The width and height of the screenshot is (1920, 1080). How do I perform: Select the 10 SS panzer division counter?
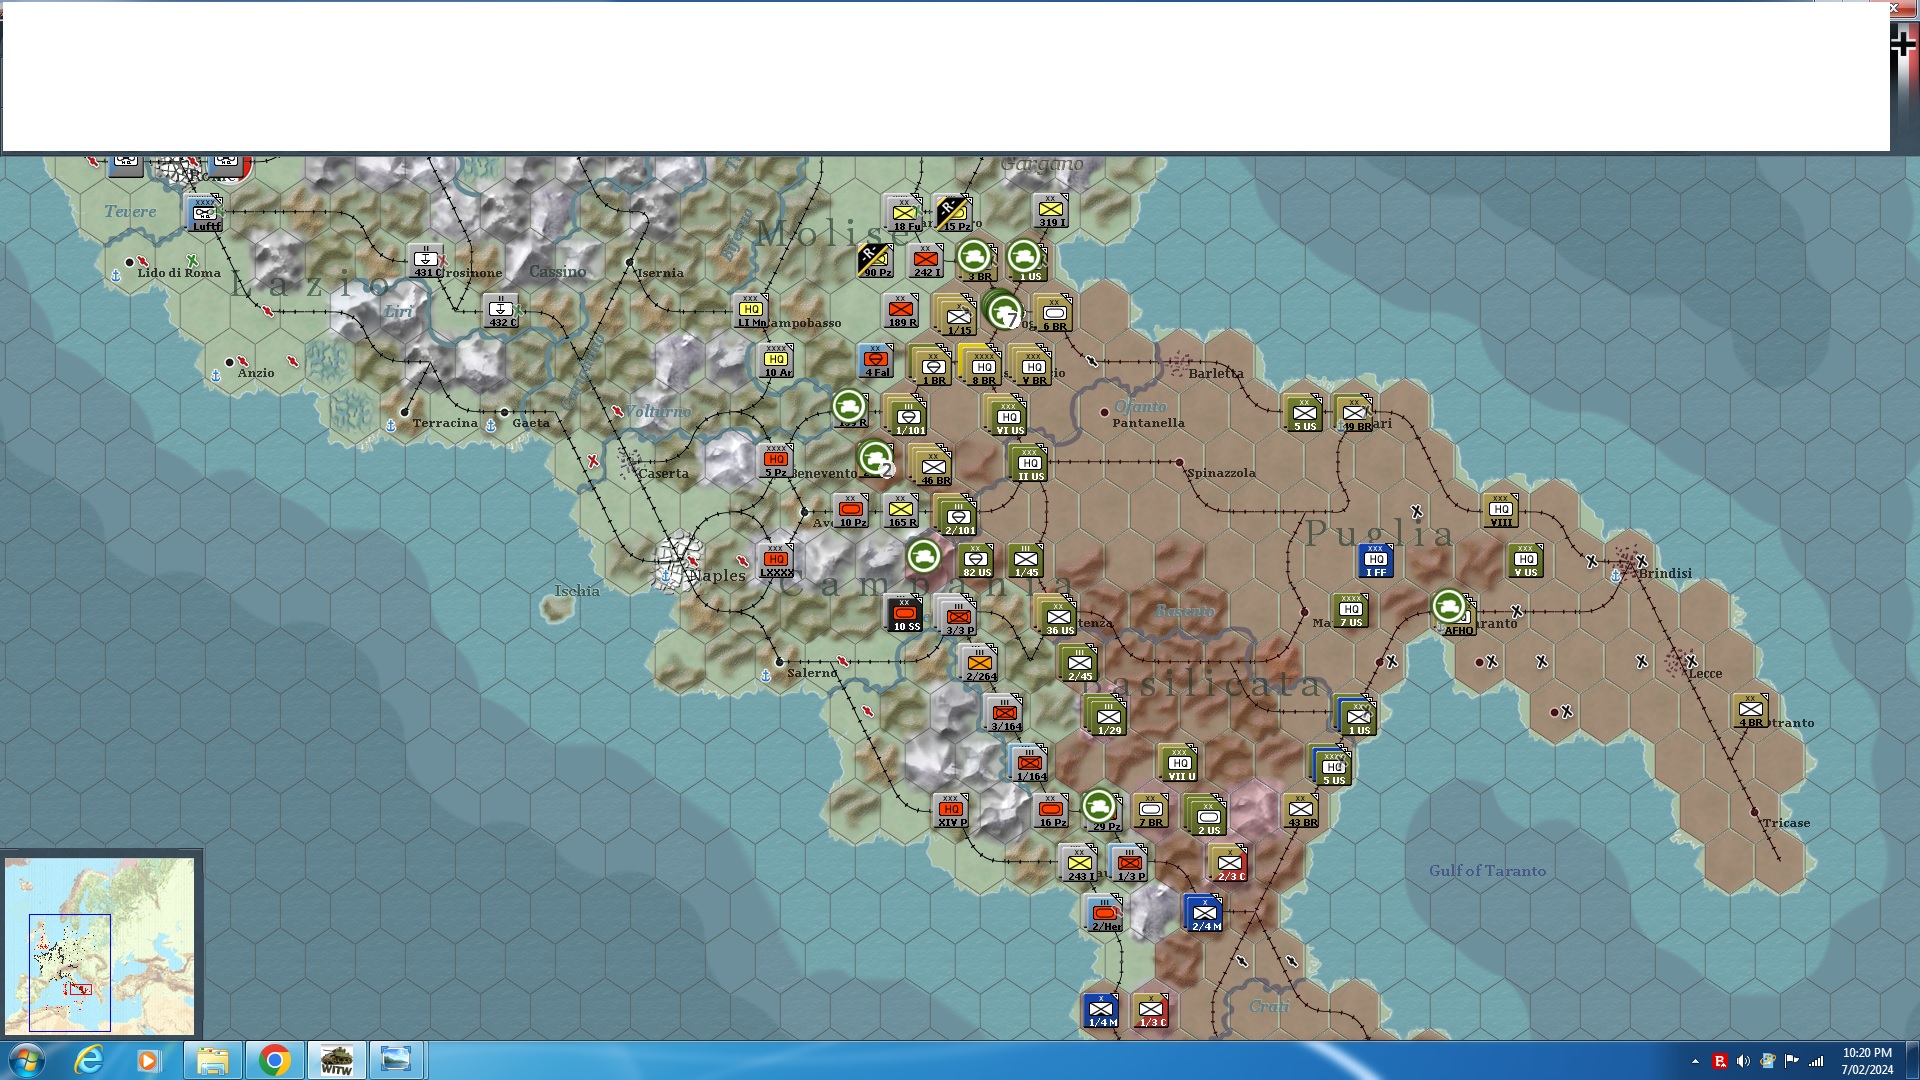[x=905, y=614]
